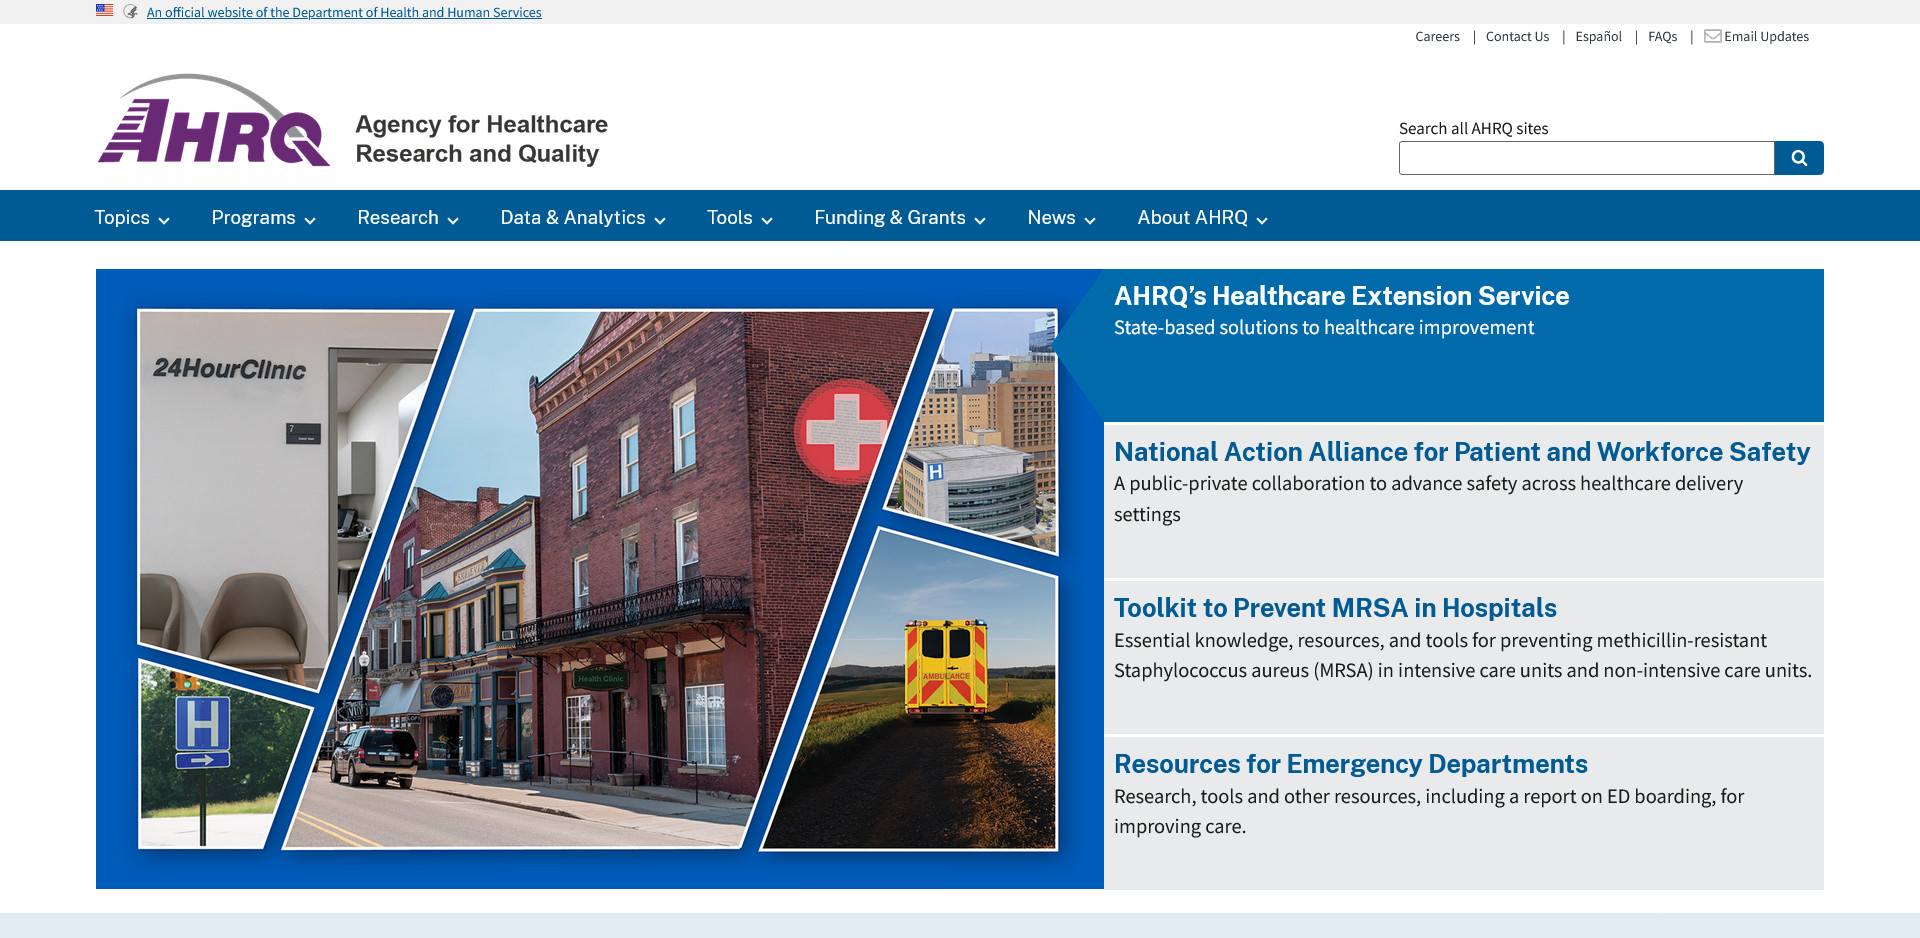
Task: Switch to Español version
Action: click(1598, 37)
